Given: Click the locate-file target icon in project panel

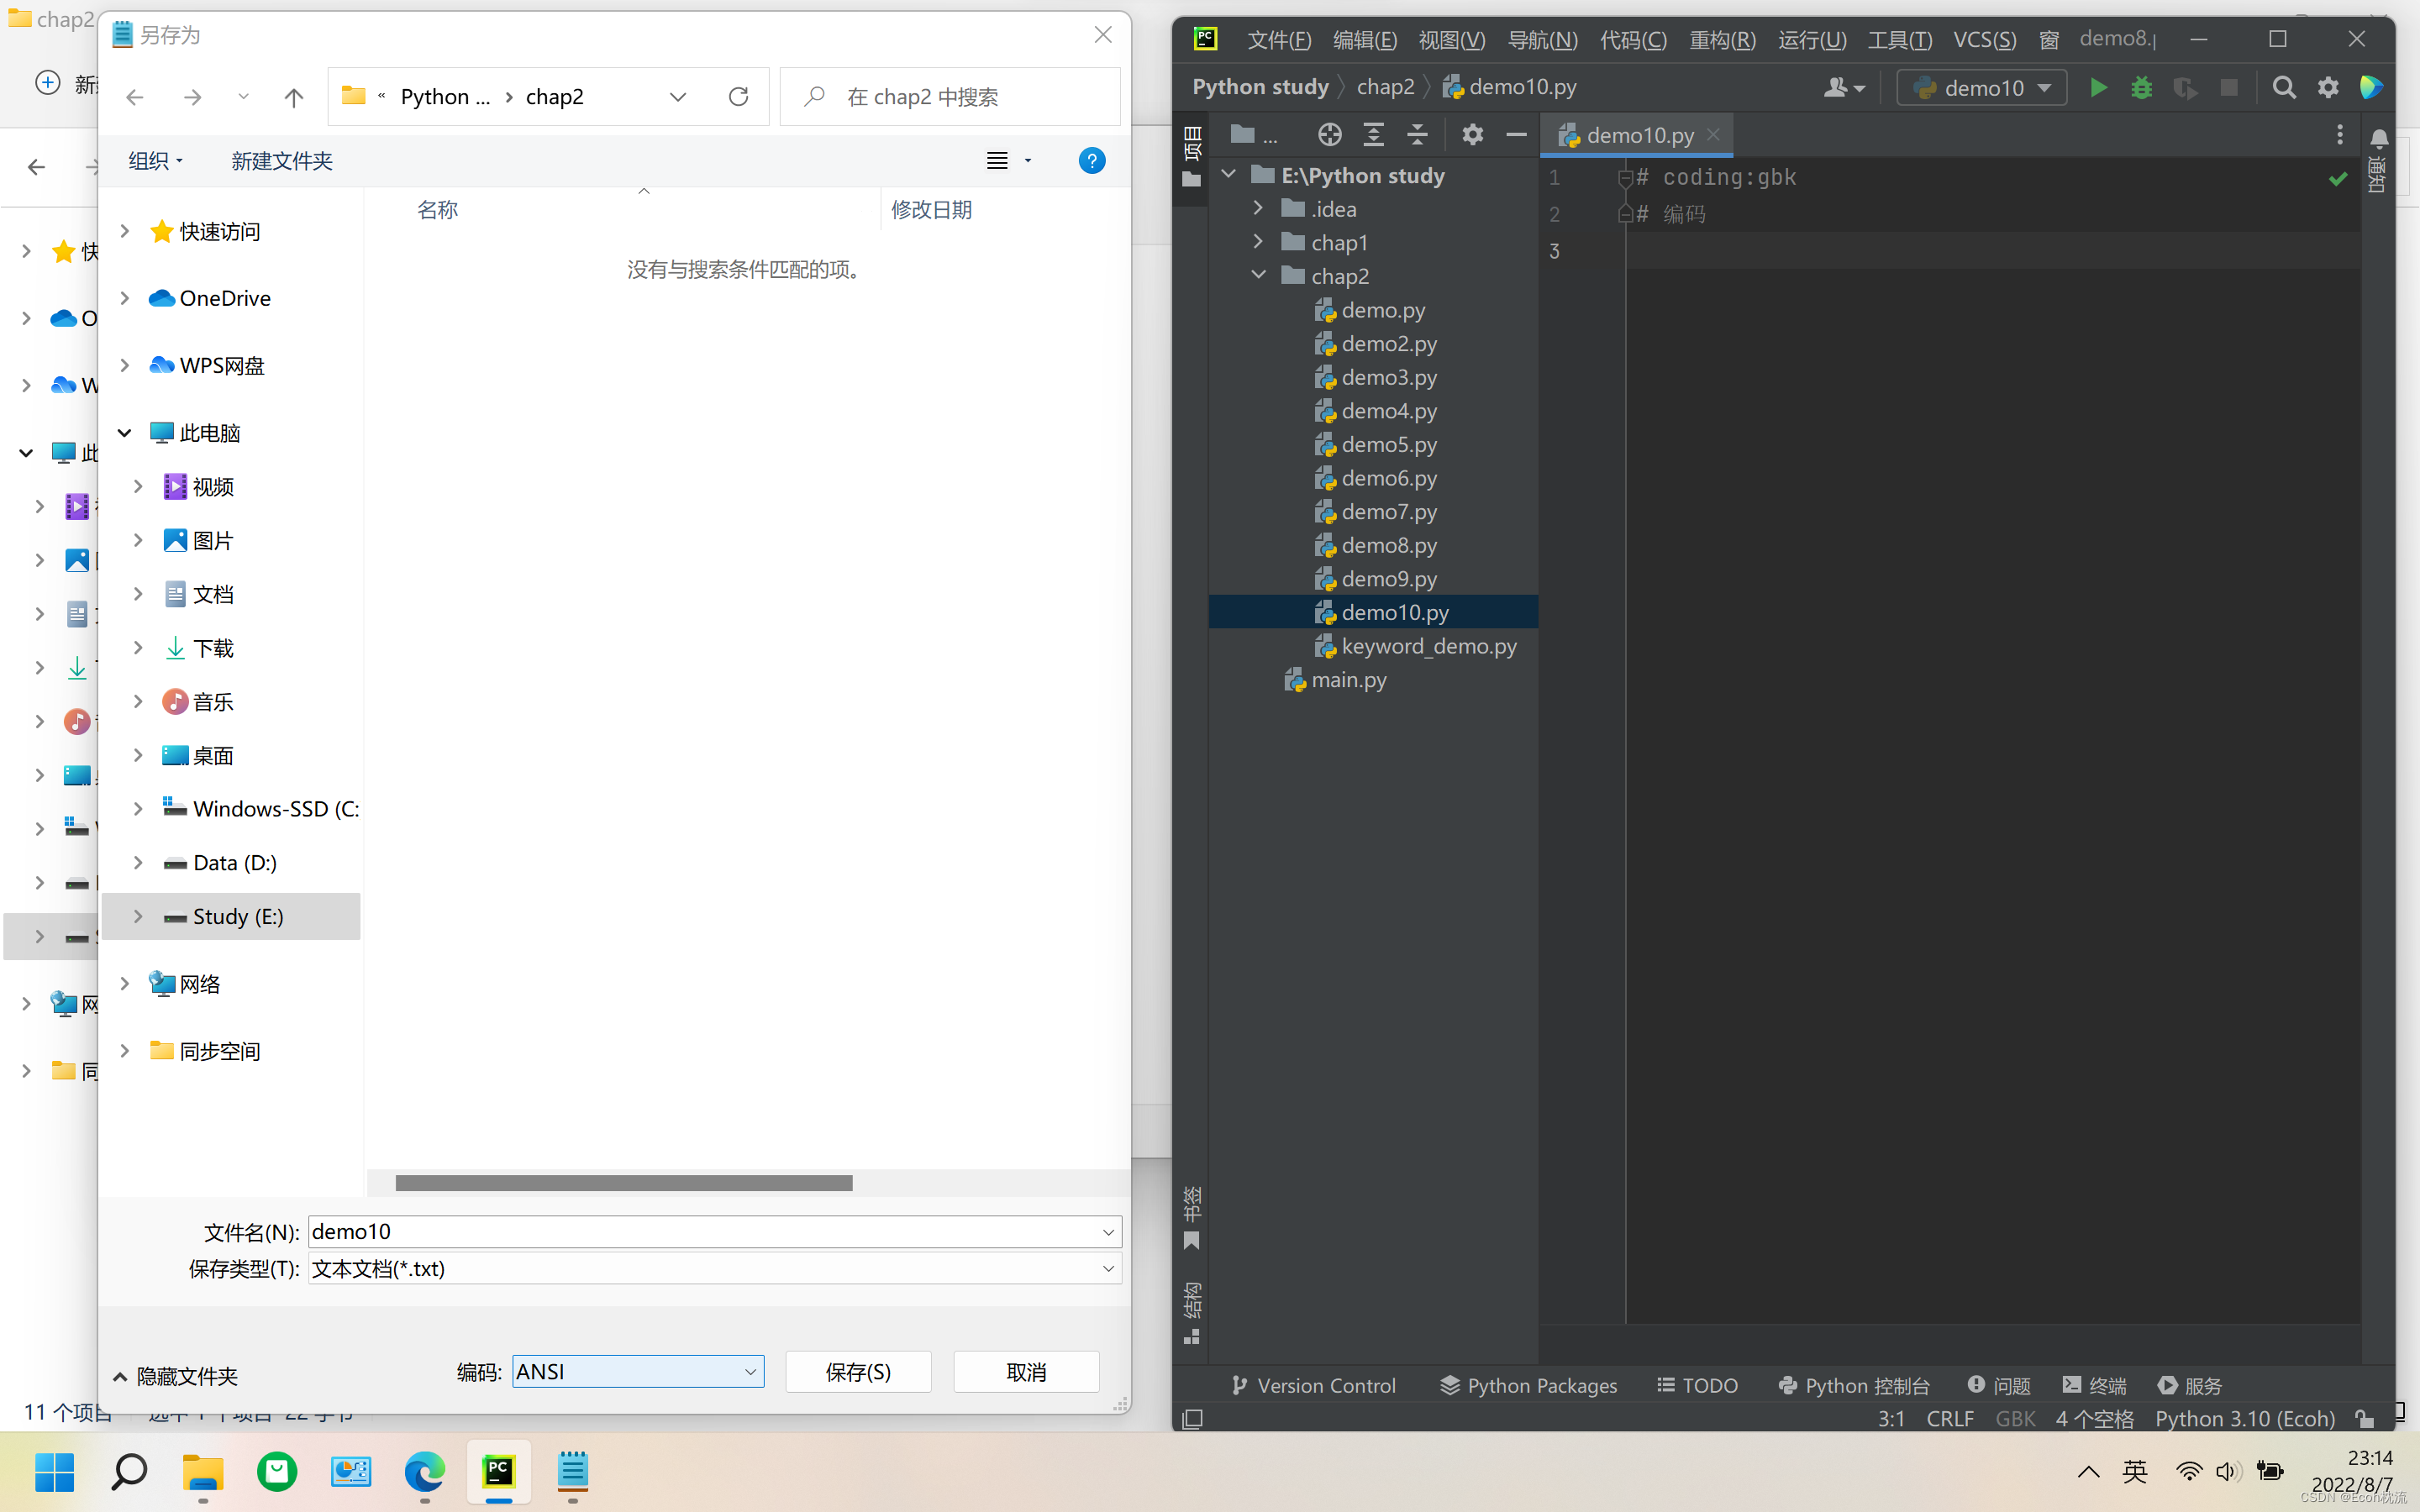Looking at the screenshot, I should [x=1329, y=135].
